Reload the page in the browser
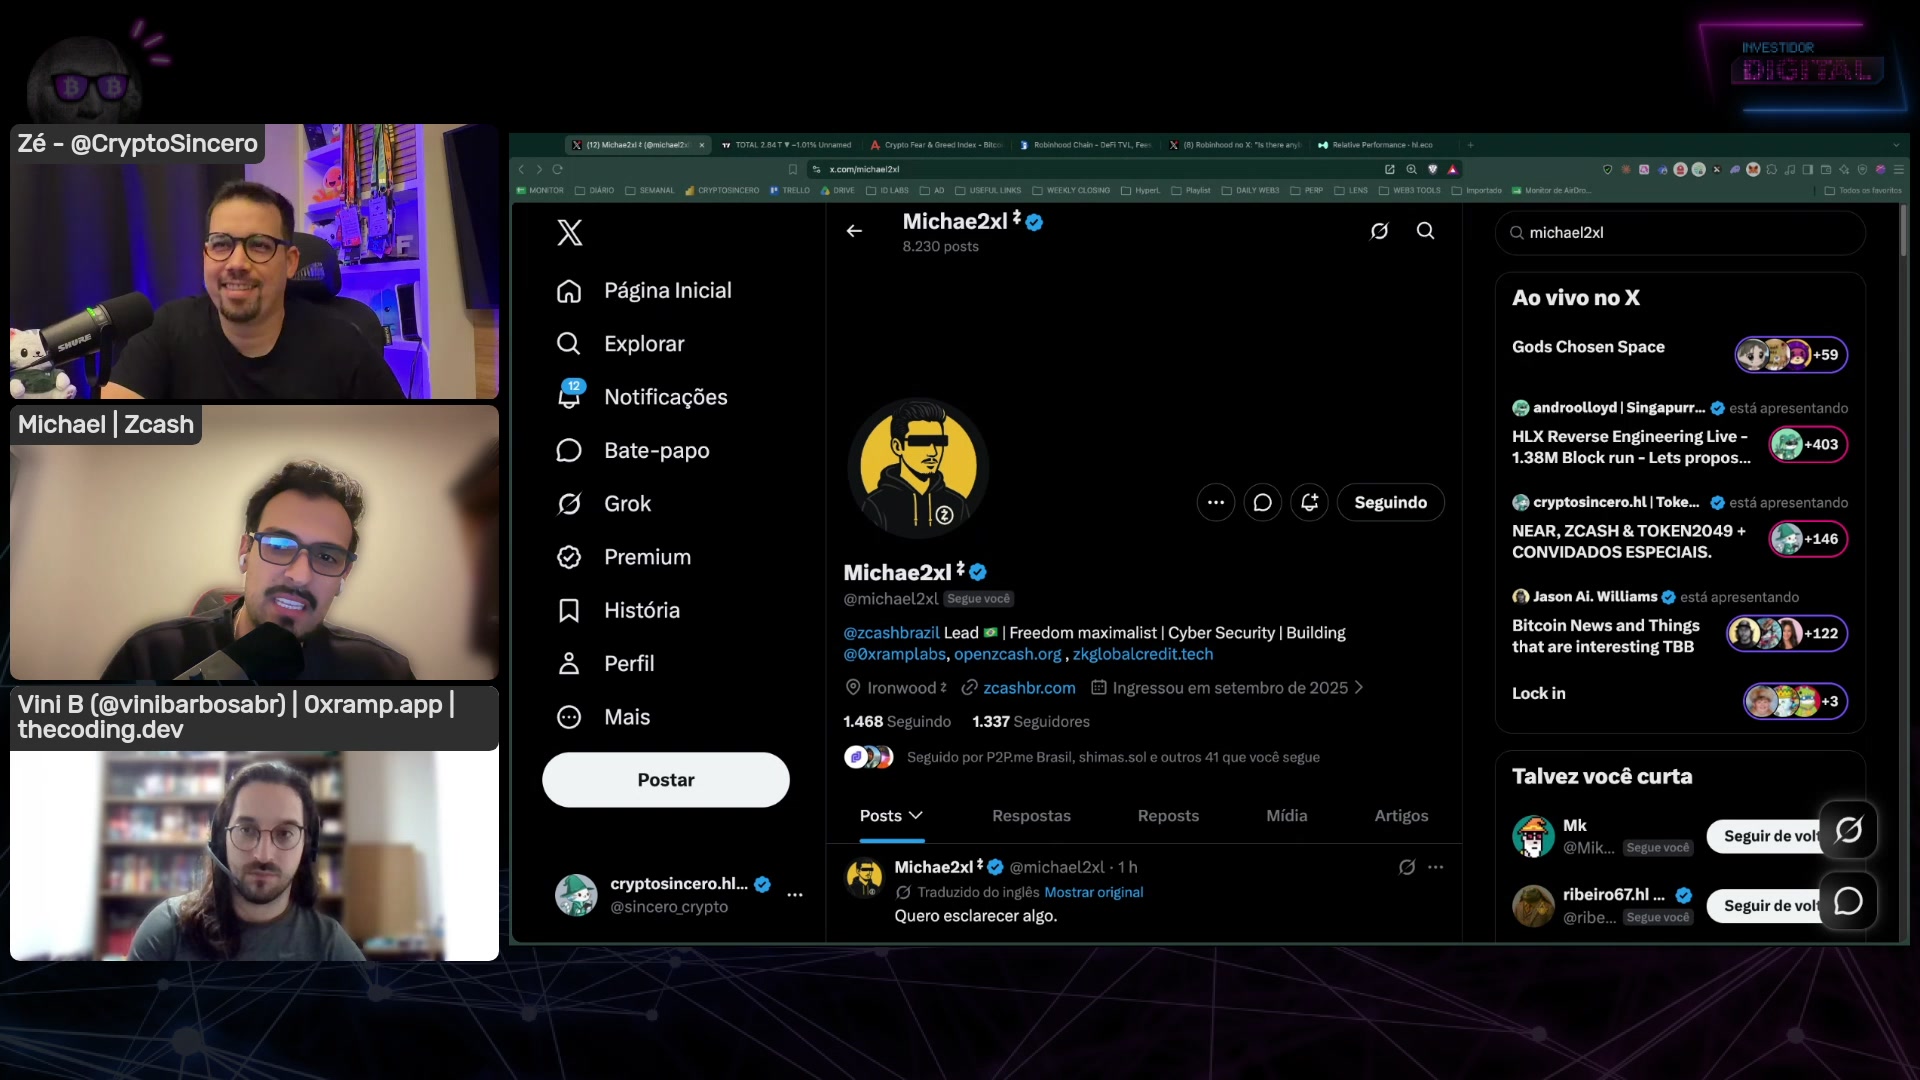This screenshot has height=1080, width=1920. click(558, 170)
